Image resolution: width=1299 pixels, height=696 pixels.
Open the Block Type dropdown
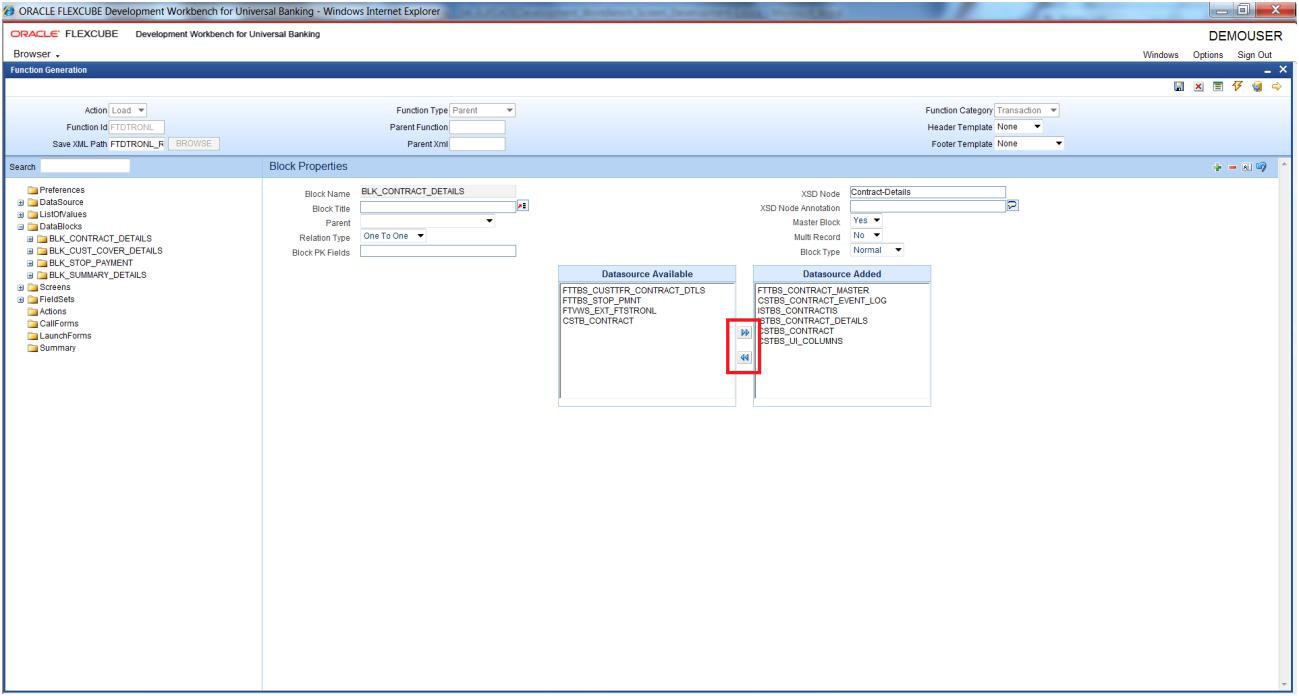877,250
